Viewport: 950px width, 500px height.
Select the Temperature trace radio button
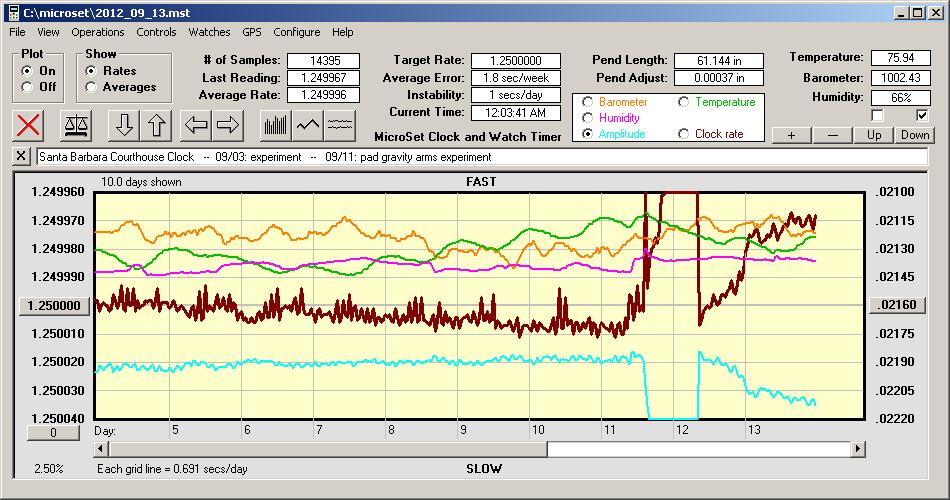pos(683,102)
